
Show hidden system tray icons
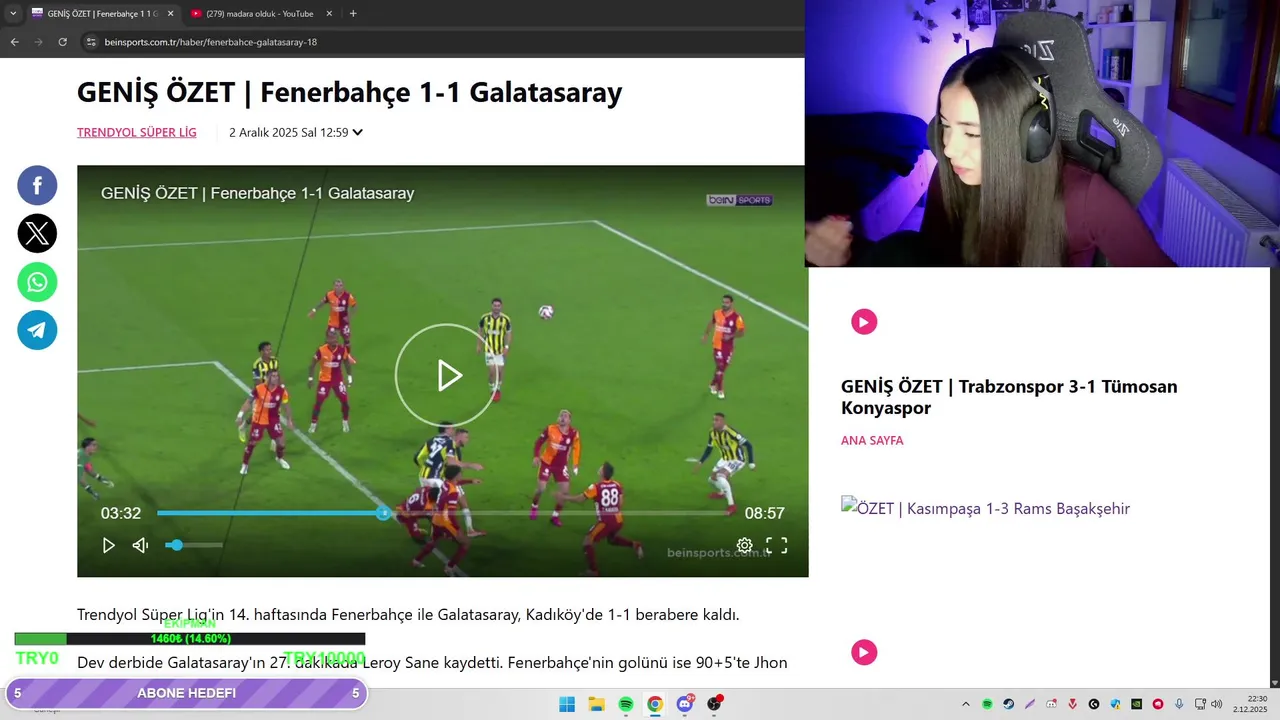coord(966,704)
